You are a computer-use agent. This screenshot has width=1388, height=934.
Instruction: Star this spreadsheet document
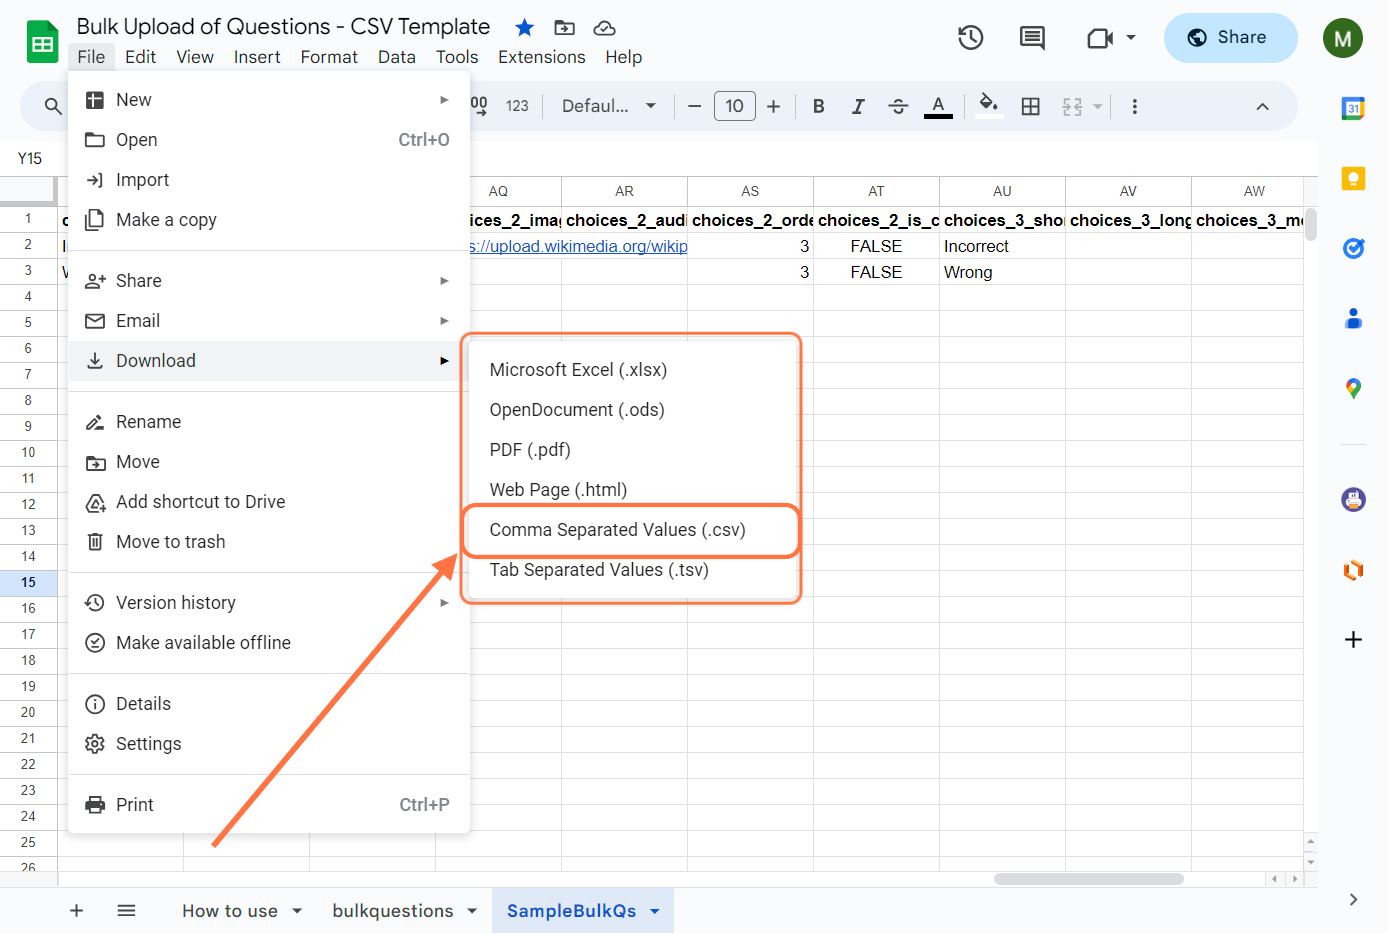click(524, 28)
